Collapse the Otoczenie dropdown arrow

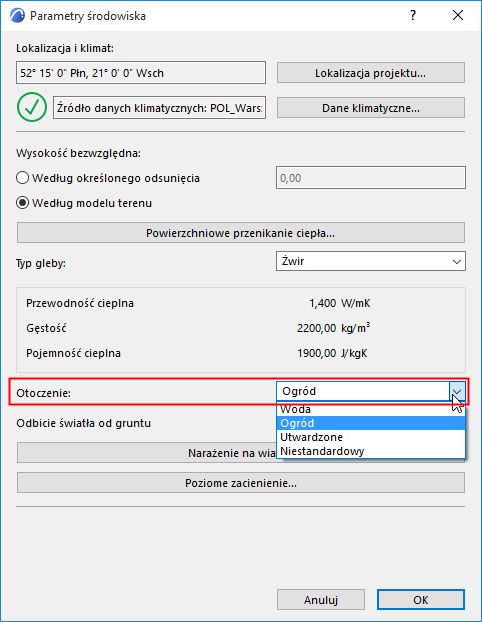pos(457,392)
